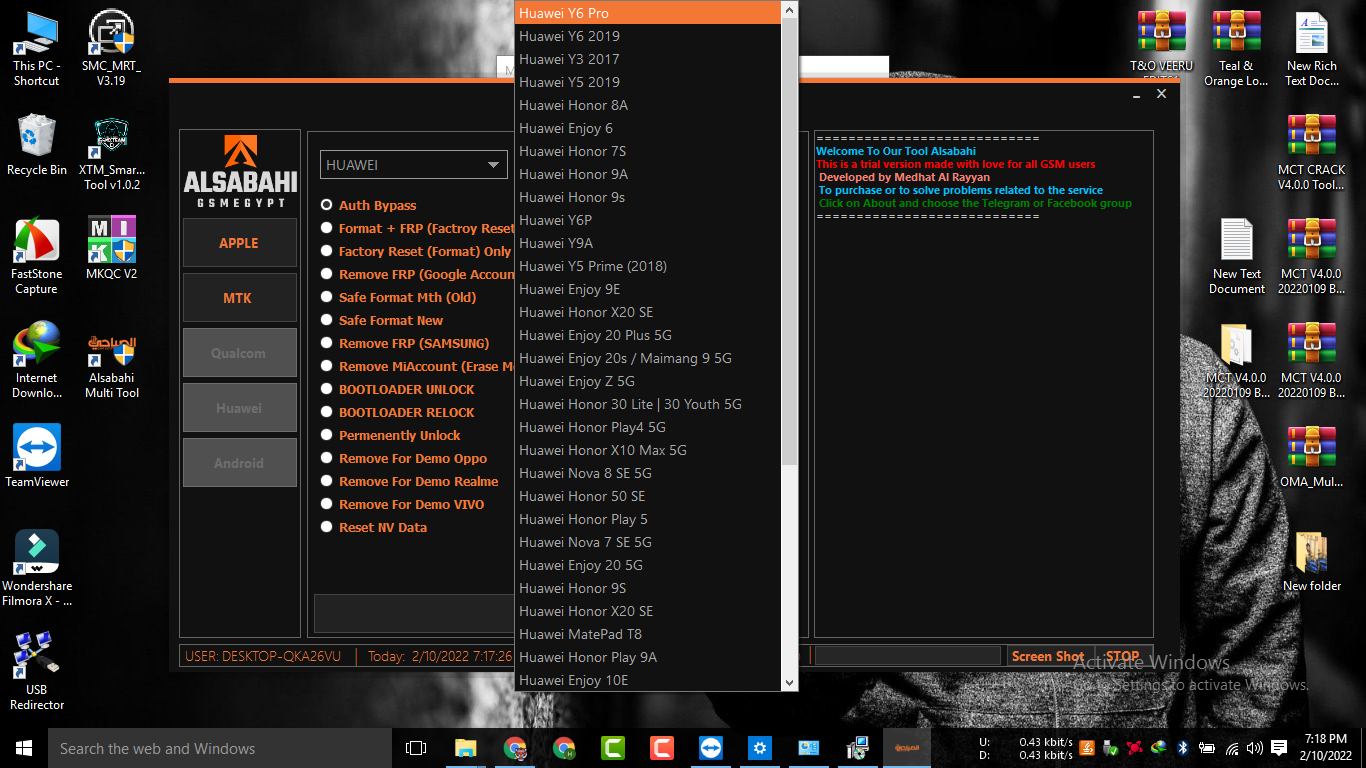Open USB Redirector desktop shortcut

coord(36,671)
